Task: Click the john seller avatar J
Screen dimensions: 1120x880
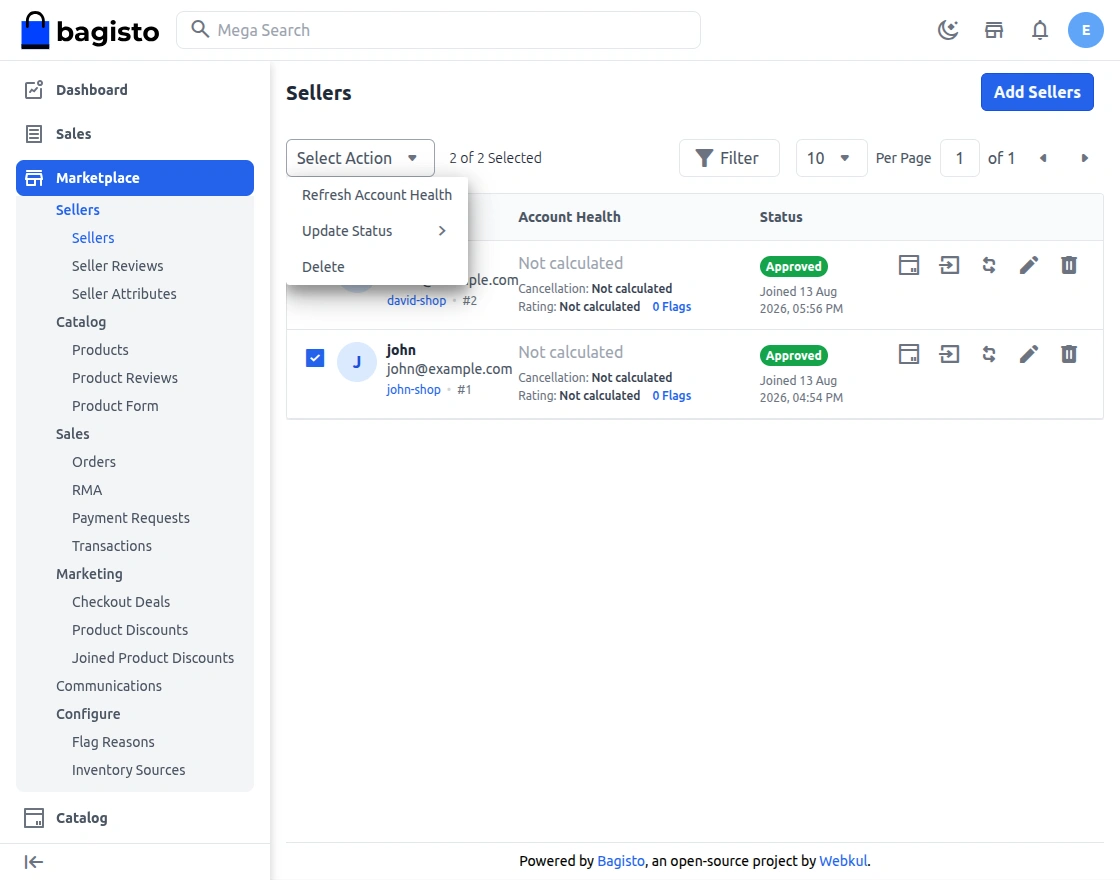Action: 356,362
